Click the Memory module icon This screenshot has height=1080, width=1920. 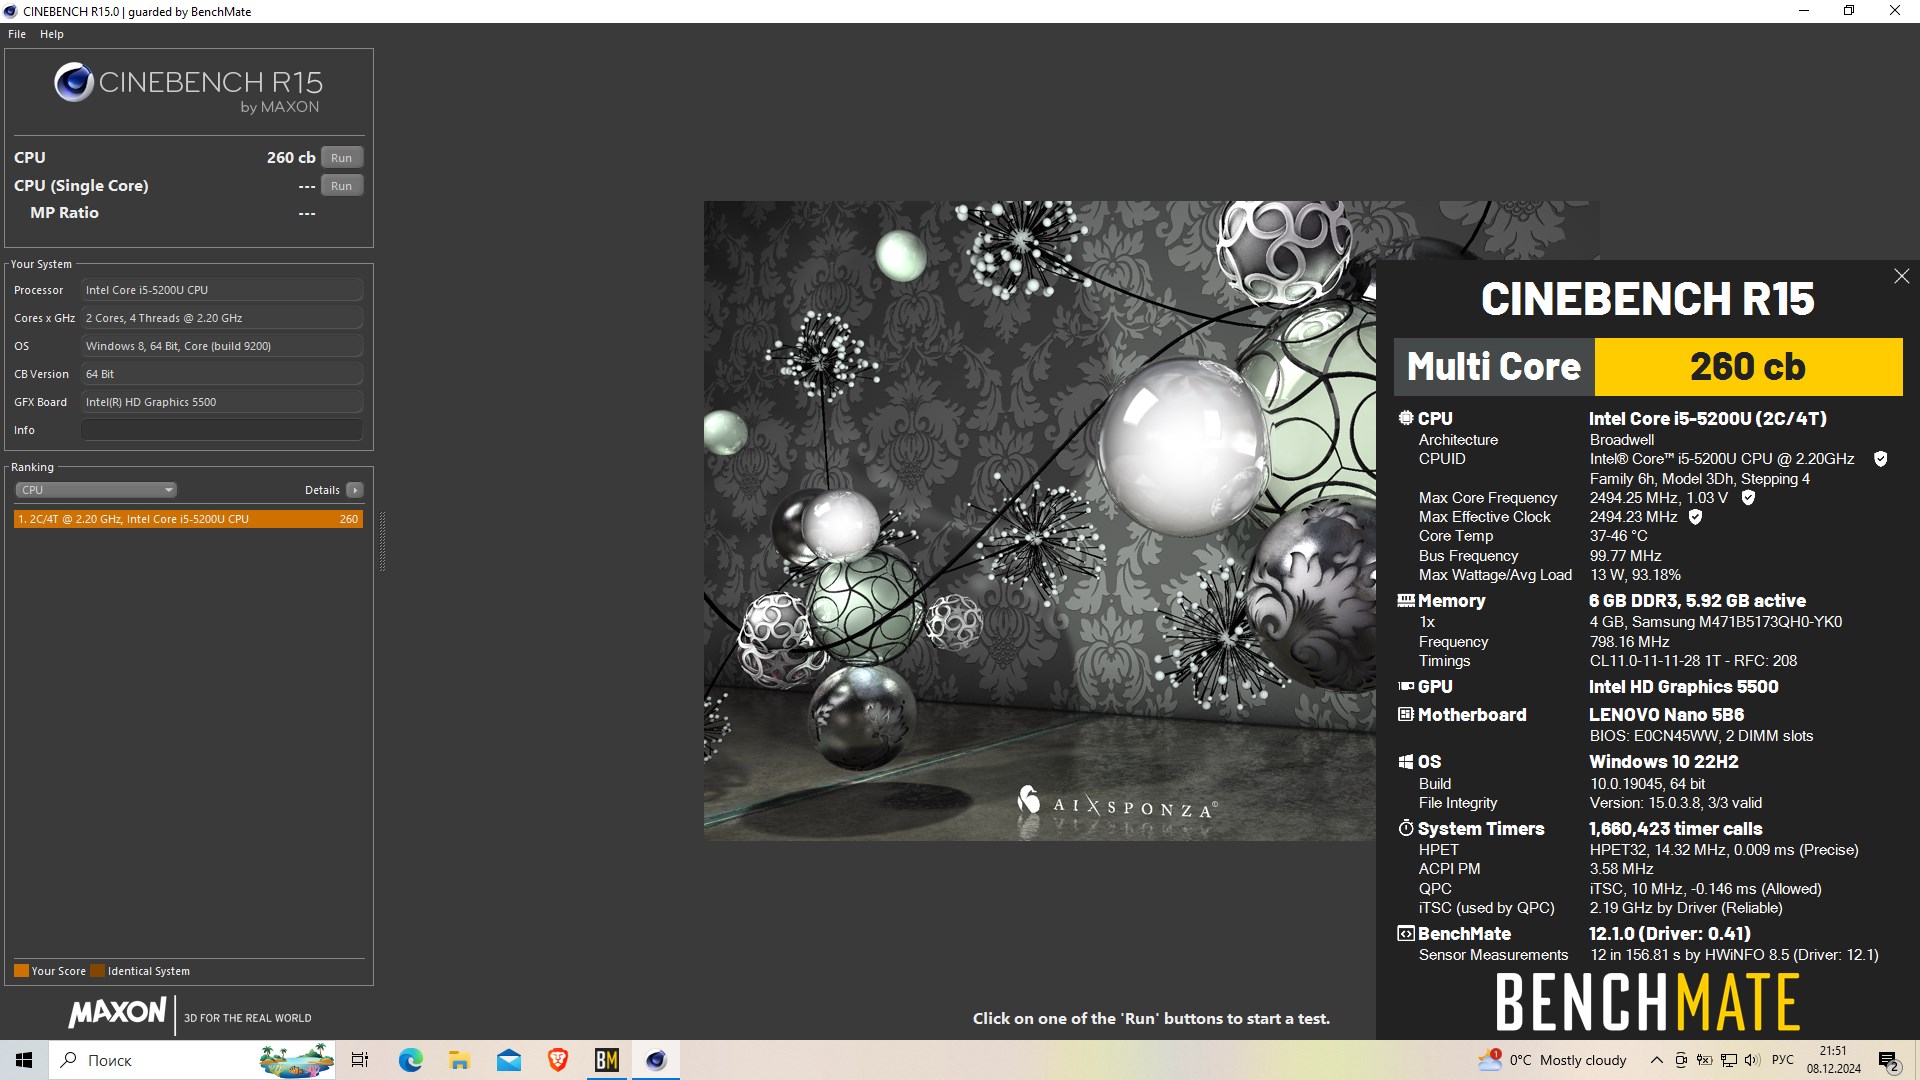coord(1406,601)
